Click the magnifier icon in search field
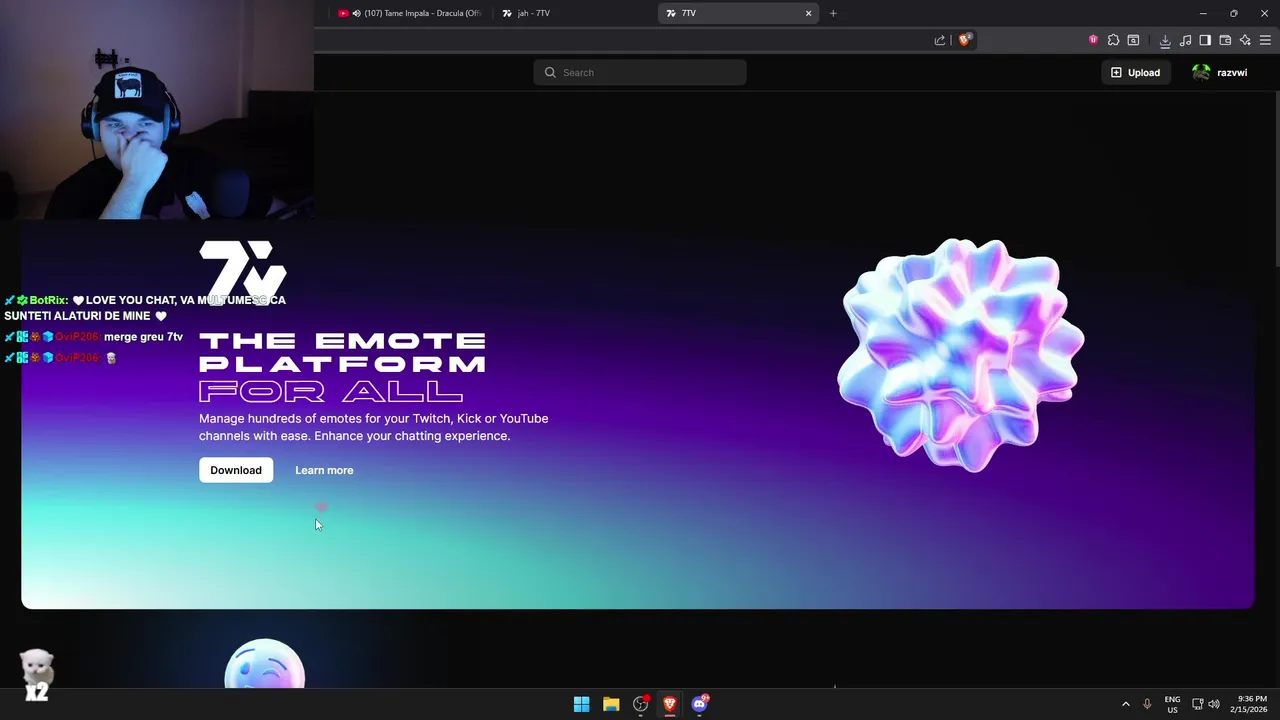1280x720 pixels. [550, 72]
